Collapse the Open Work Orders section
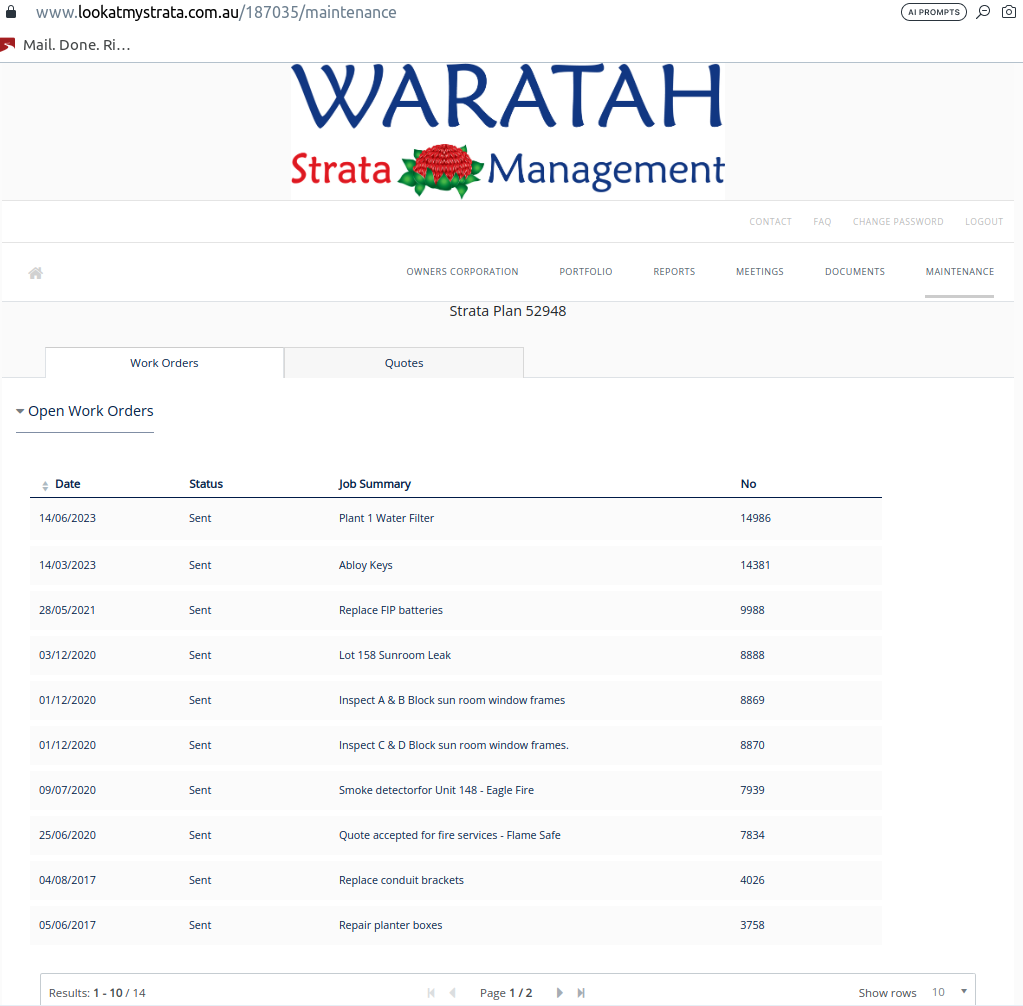Viewport: 1023px width, 1006px height. click(x=85, y=411)
